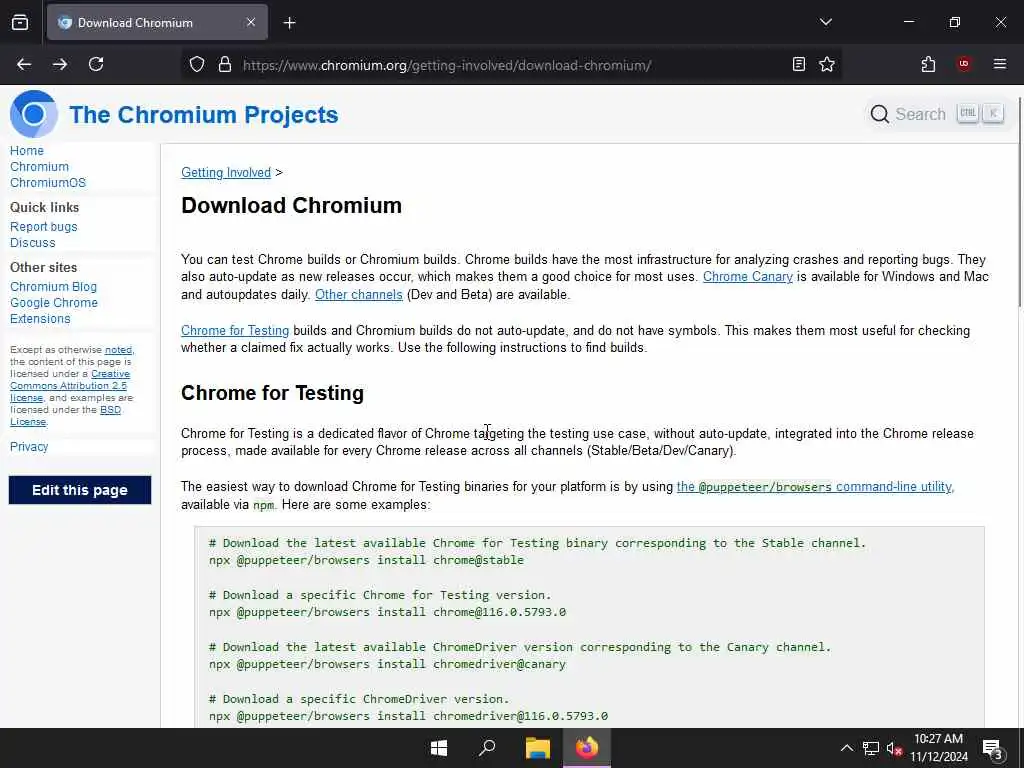
Task: Open Windows taskbar search
Action: pyautogui.click(x=487, y=748)
